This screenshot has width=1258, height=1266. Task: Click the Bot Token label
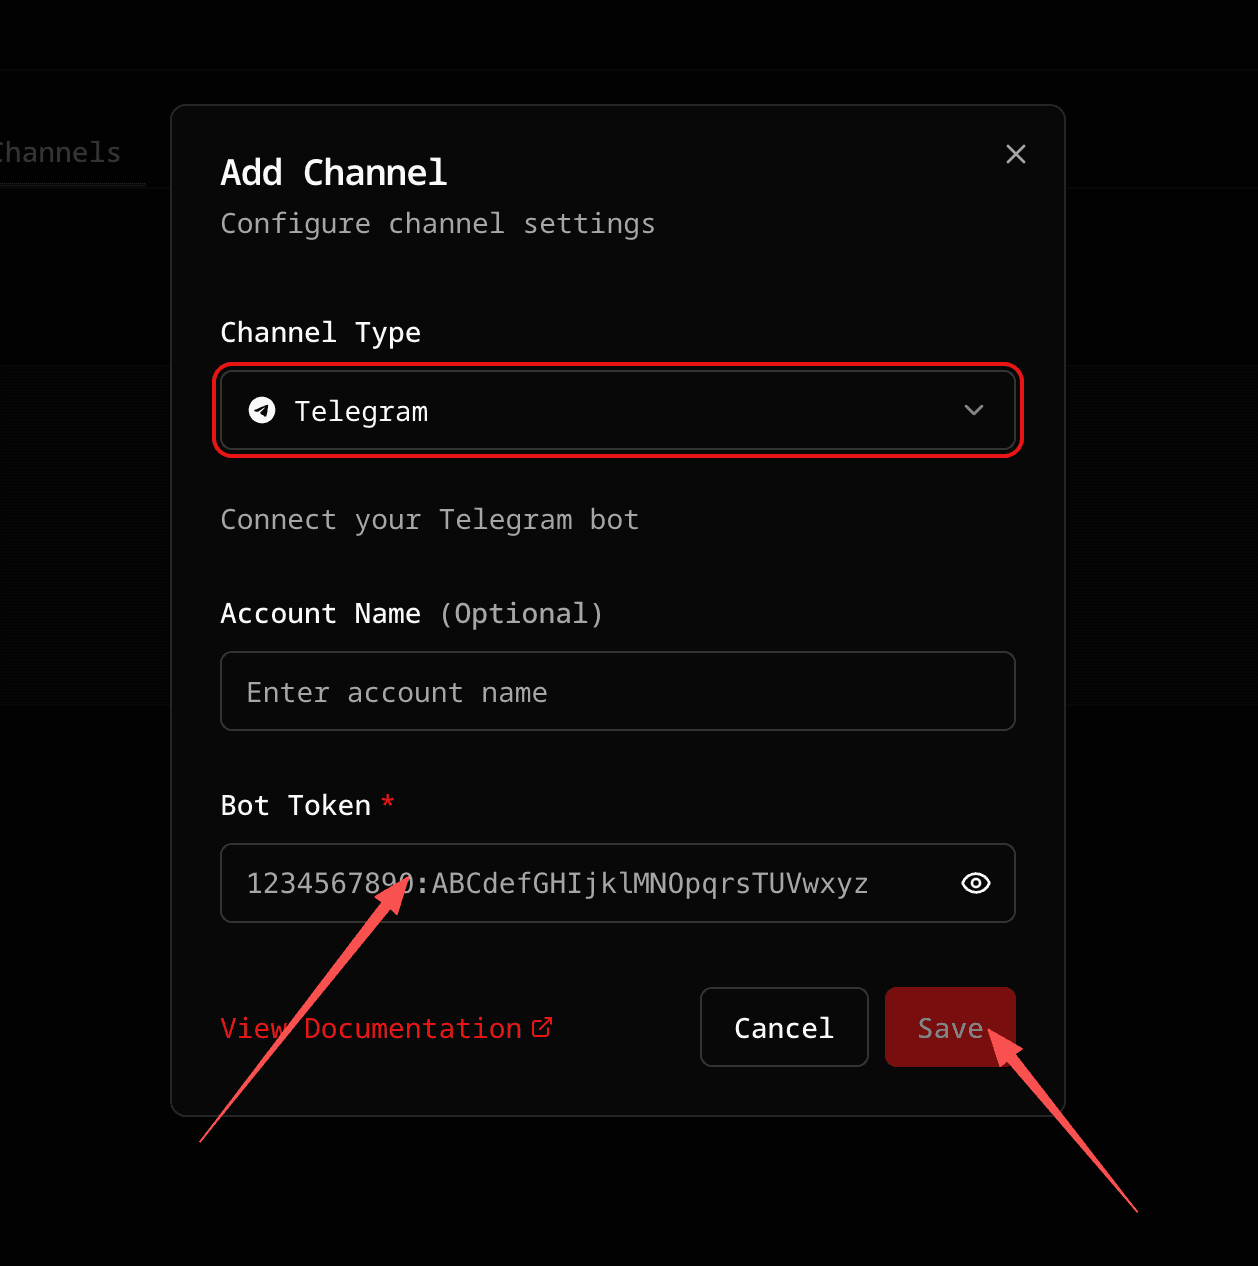pos(295,805)
